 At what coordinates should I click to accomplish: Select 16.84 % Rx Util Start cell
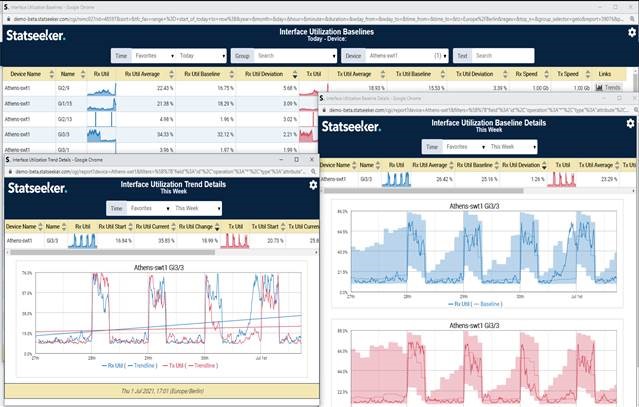pos(123,241)
